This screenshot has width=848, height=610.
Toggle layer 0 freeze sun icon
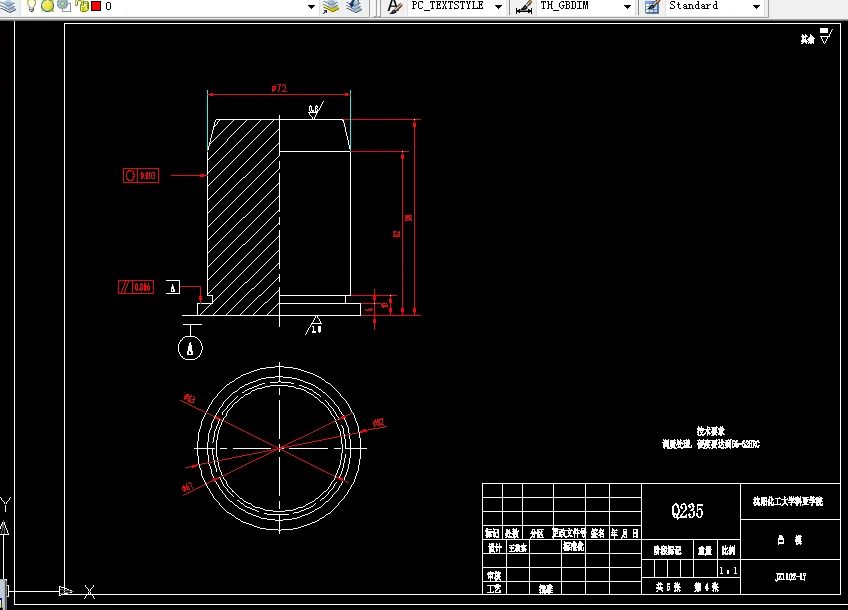coord(48,6)
